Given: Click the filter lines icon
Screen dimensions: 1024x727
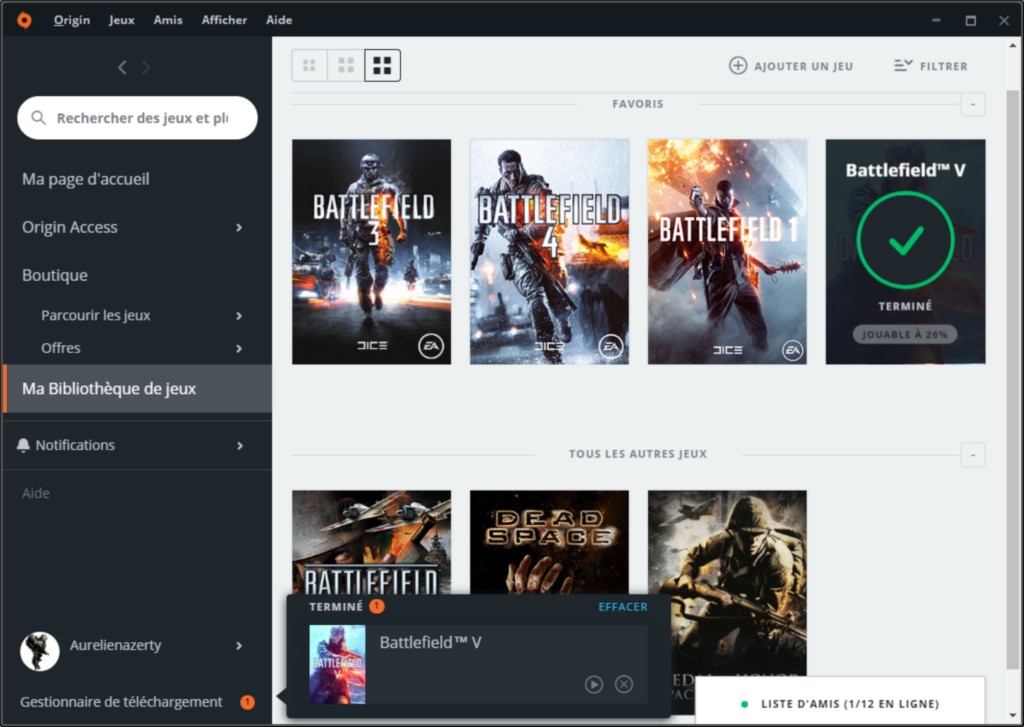Looking at the screenshot, I should coord(903,65).
